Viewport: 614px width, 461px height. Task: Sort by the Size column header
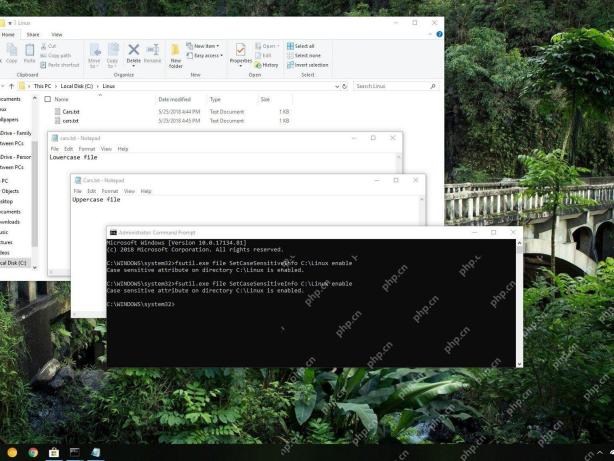265,99
